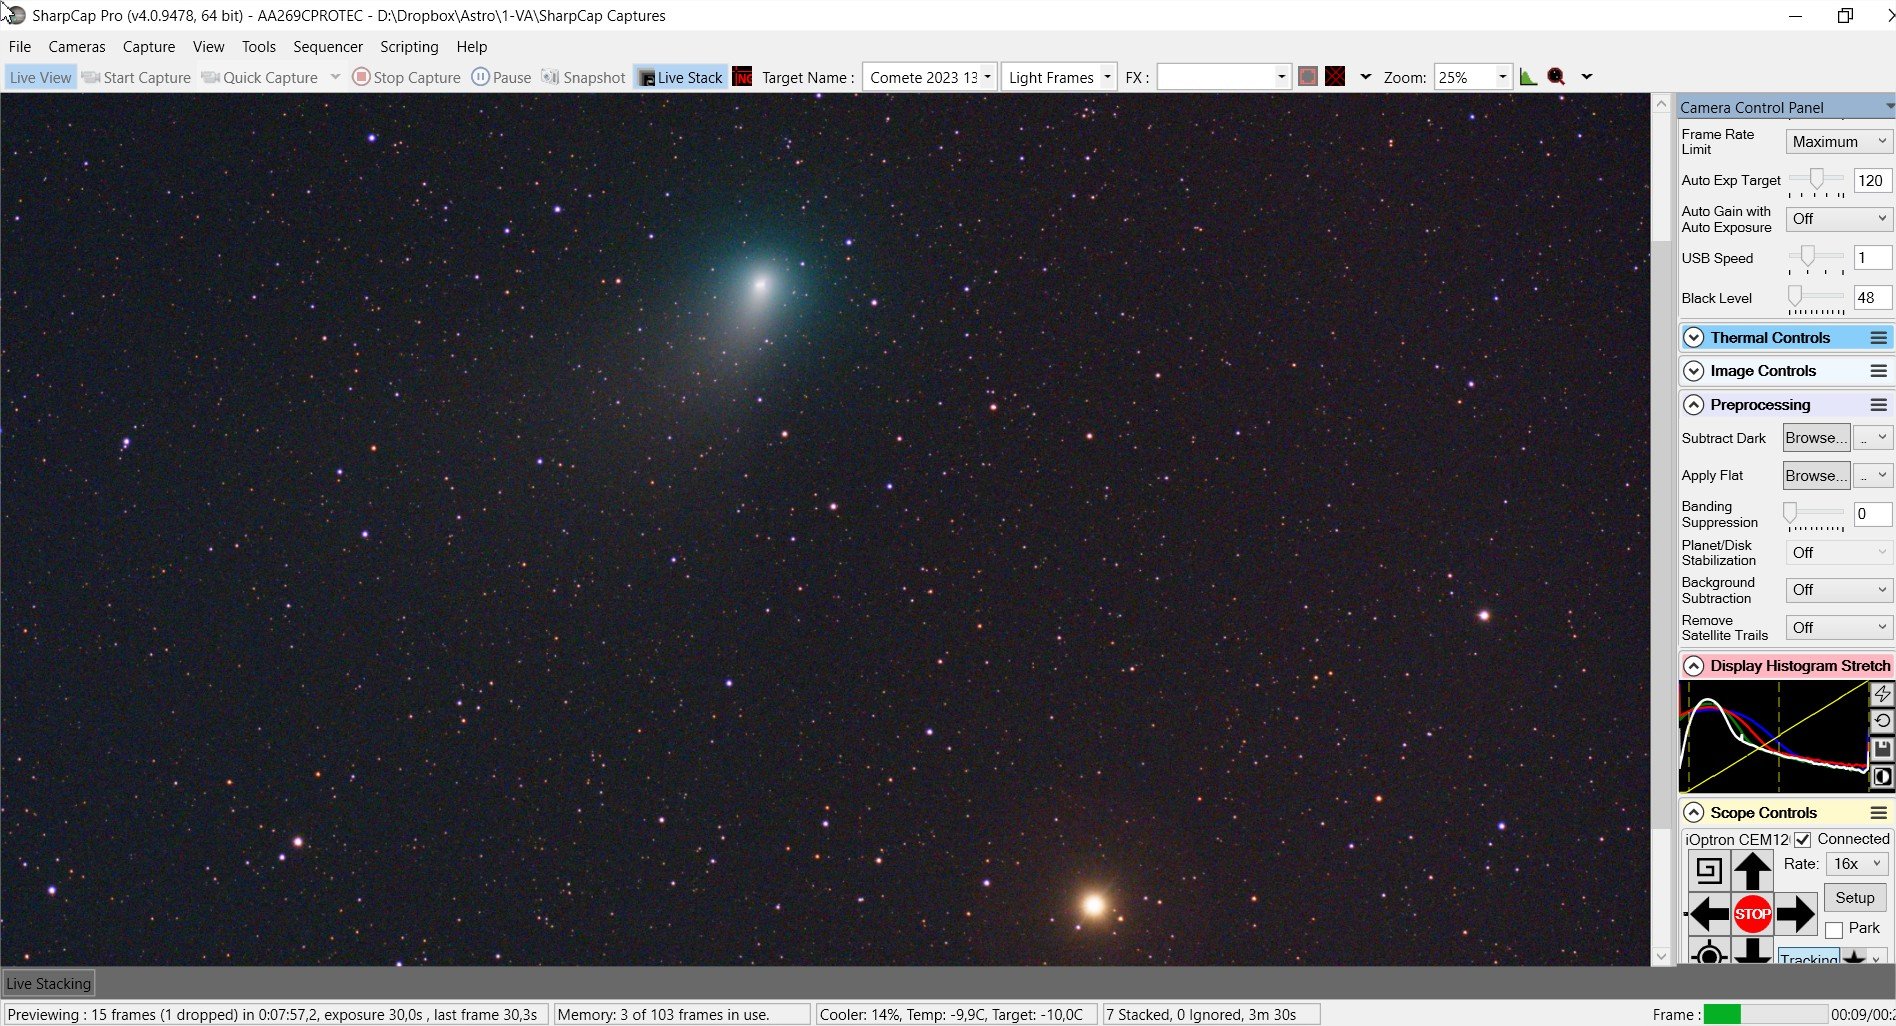Image resolution: width=1896 pixels, height=1026 pixels.
Task: Click the Stop Capture toolbar button
Action: click(407, 77)
